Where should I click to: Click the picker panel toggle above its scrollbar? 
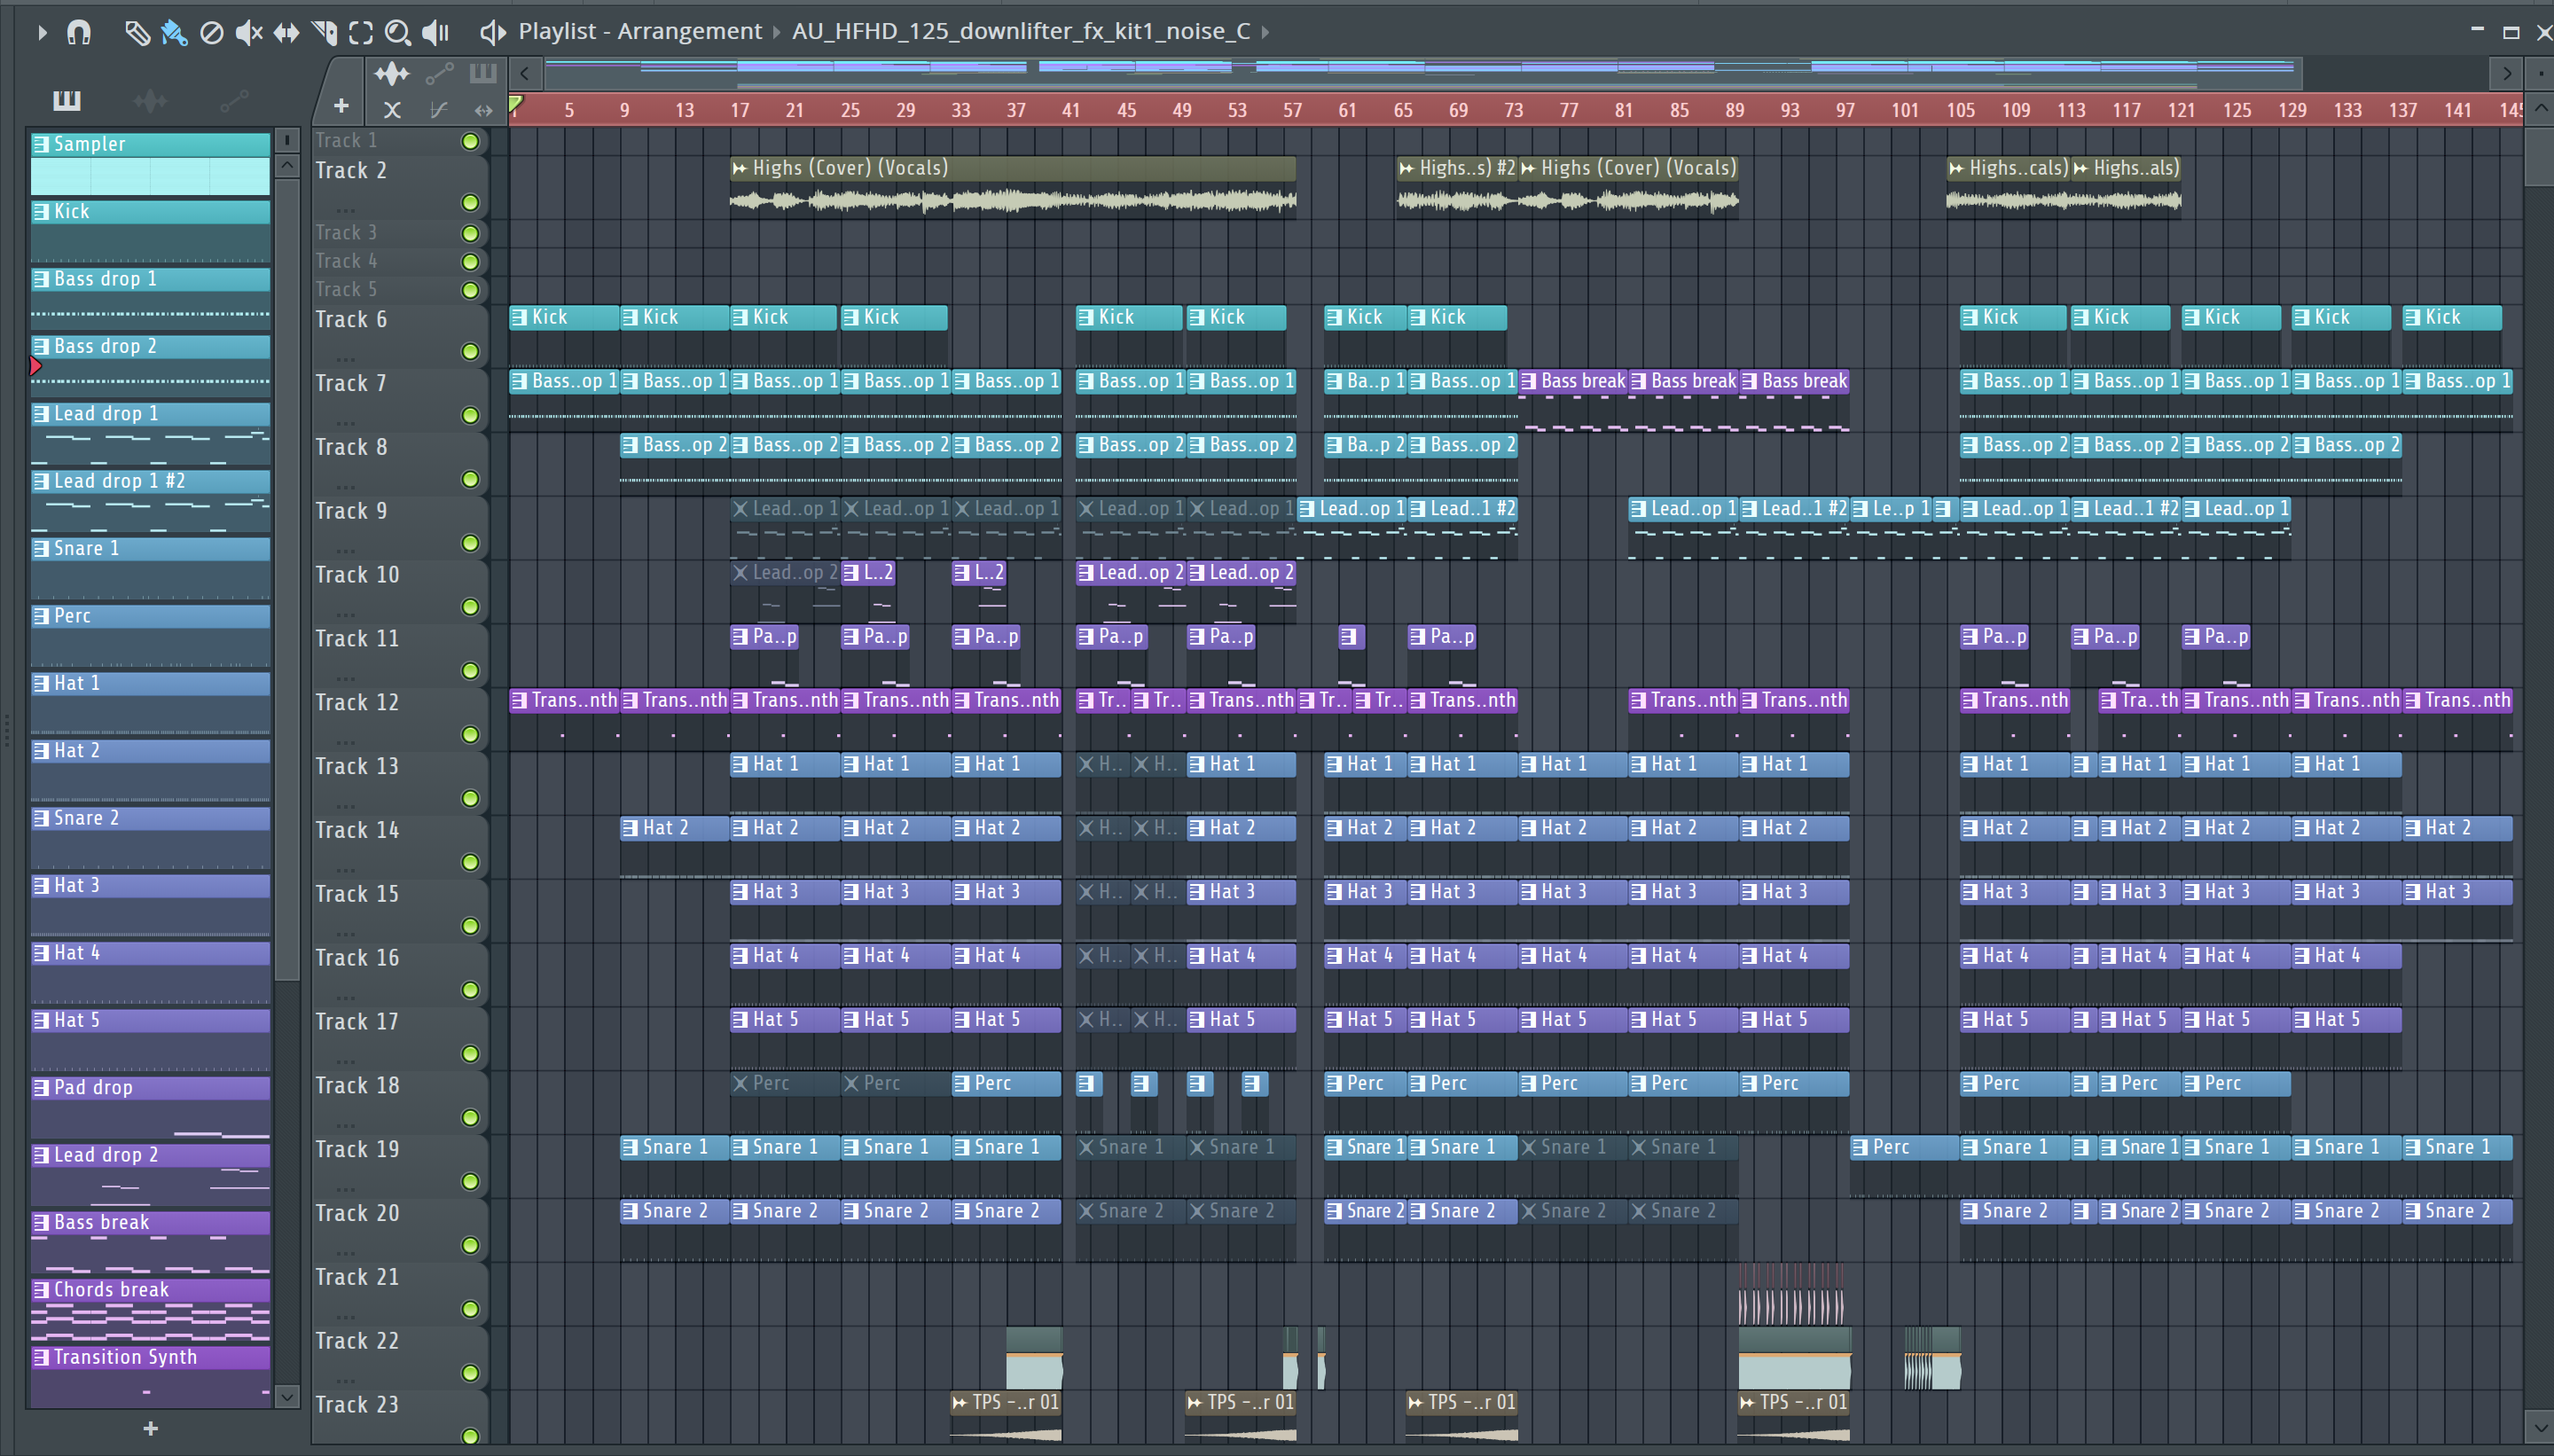[286, 140]
